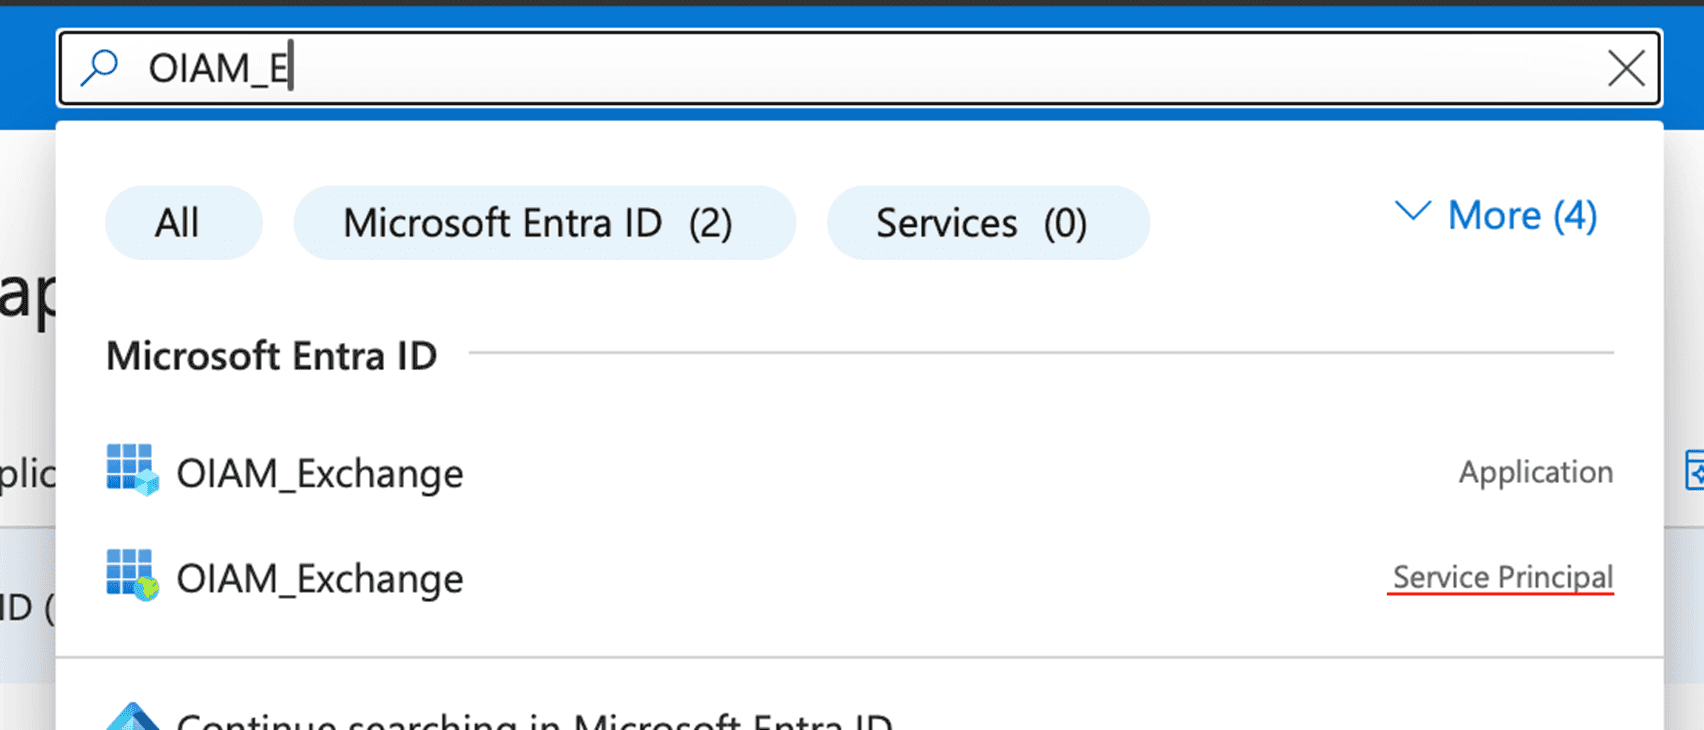Select the All filter pill
The width and height of the screenshot is (1704, 730).
tap(177, 222)
